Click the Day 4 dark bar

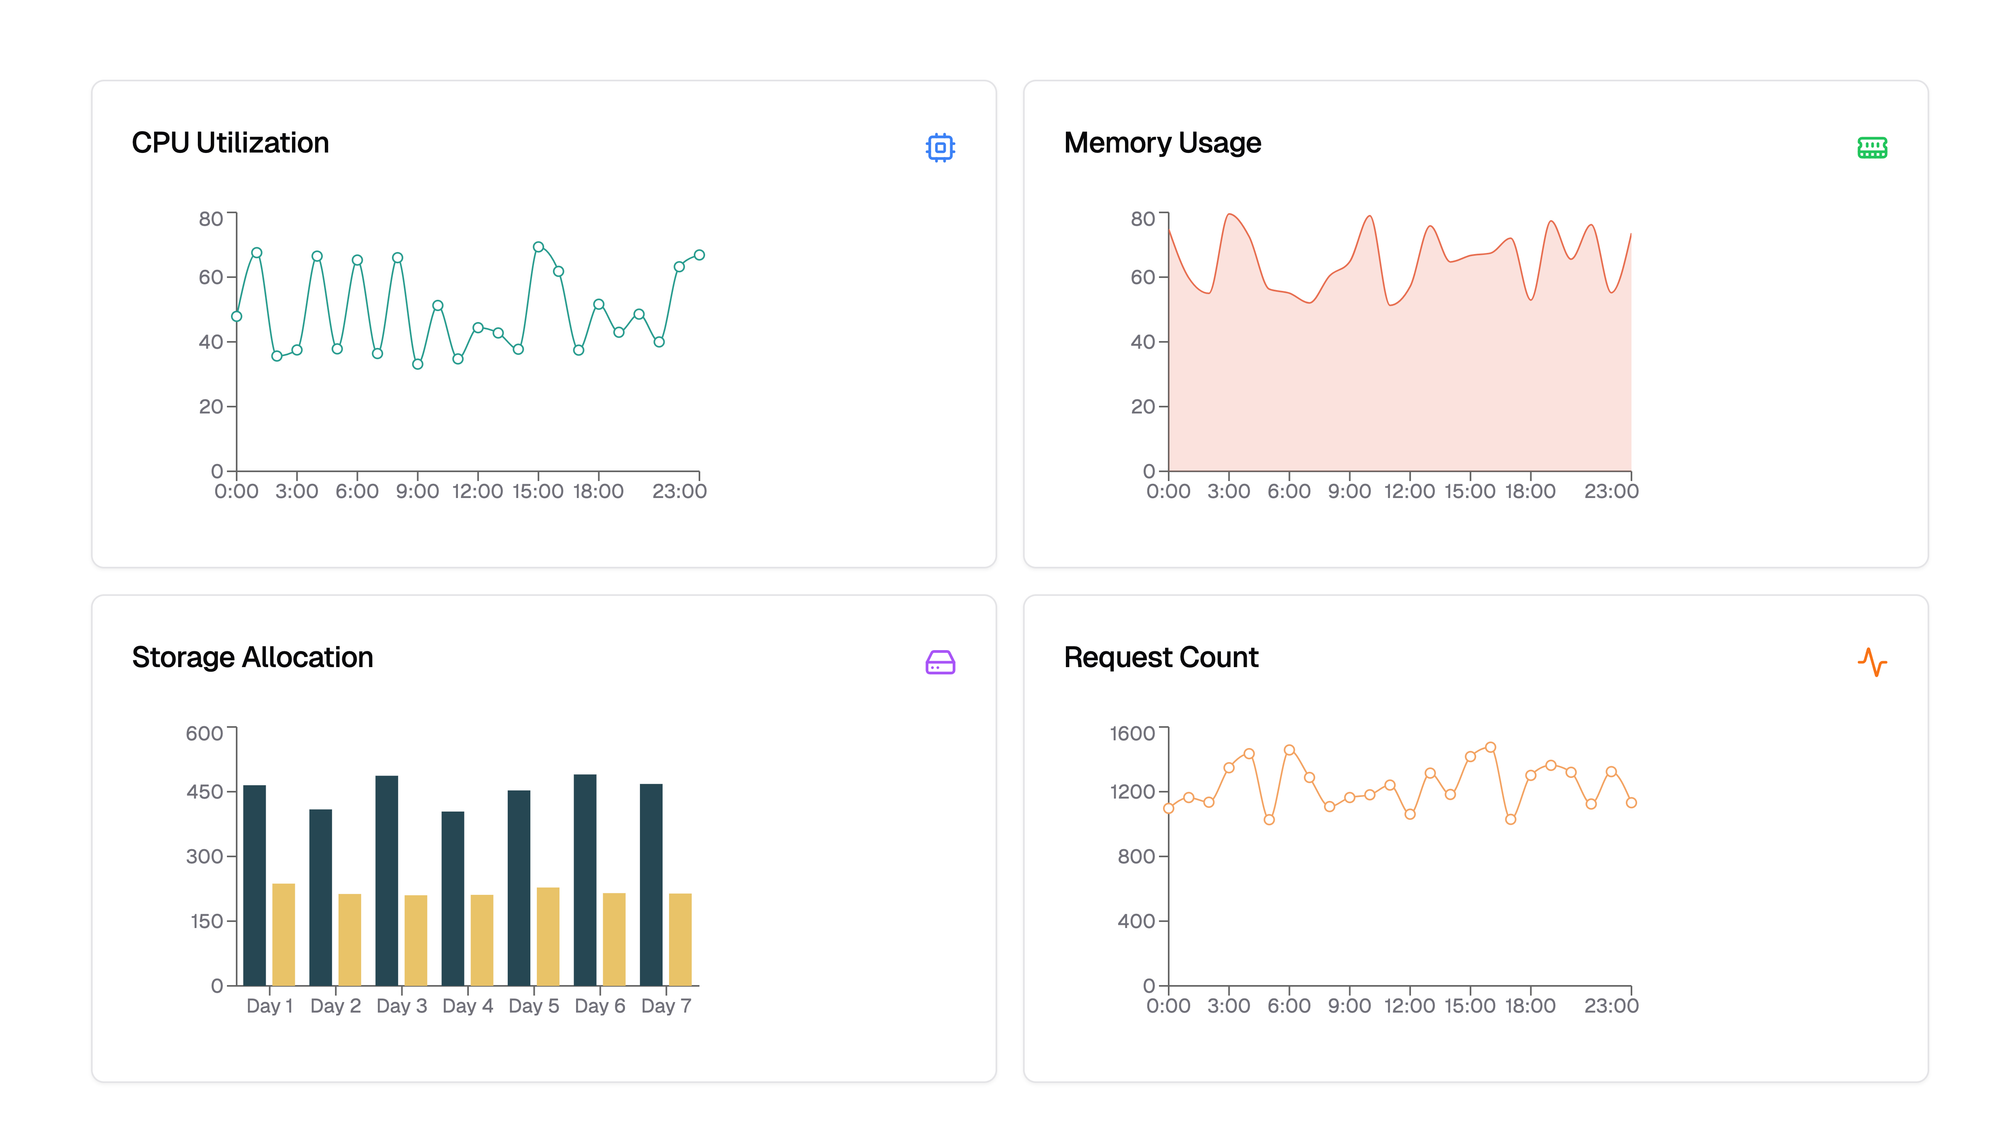pos(453,898)
